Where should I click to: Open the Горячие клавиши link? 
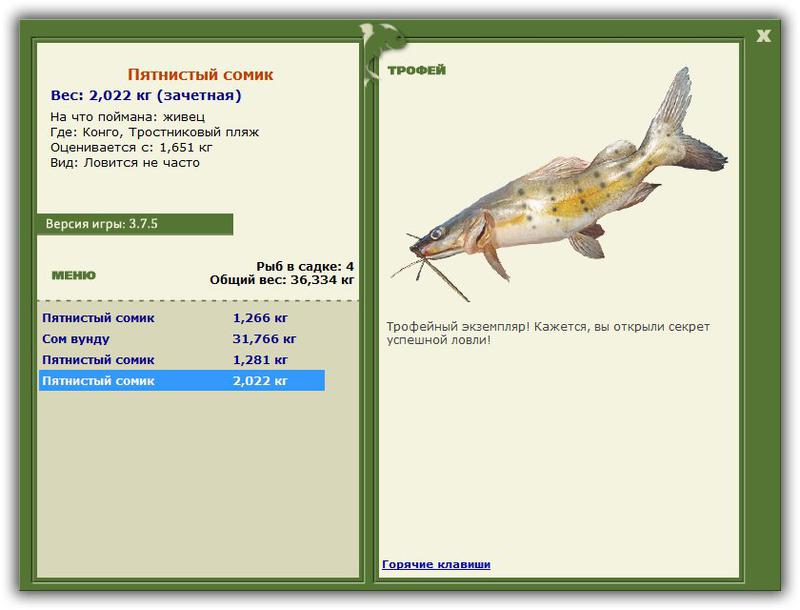436,564
